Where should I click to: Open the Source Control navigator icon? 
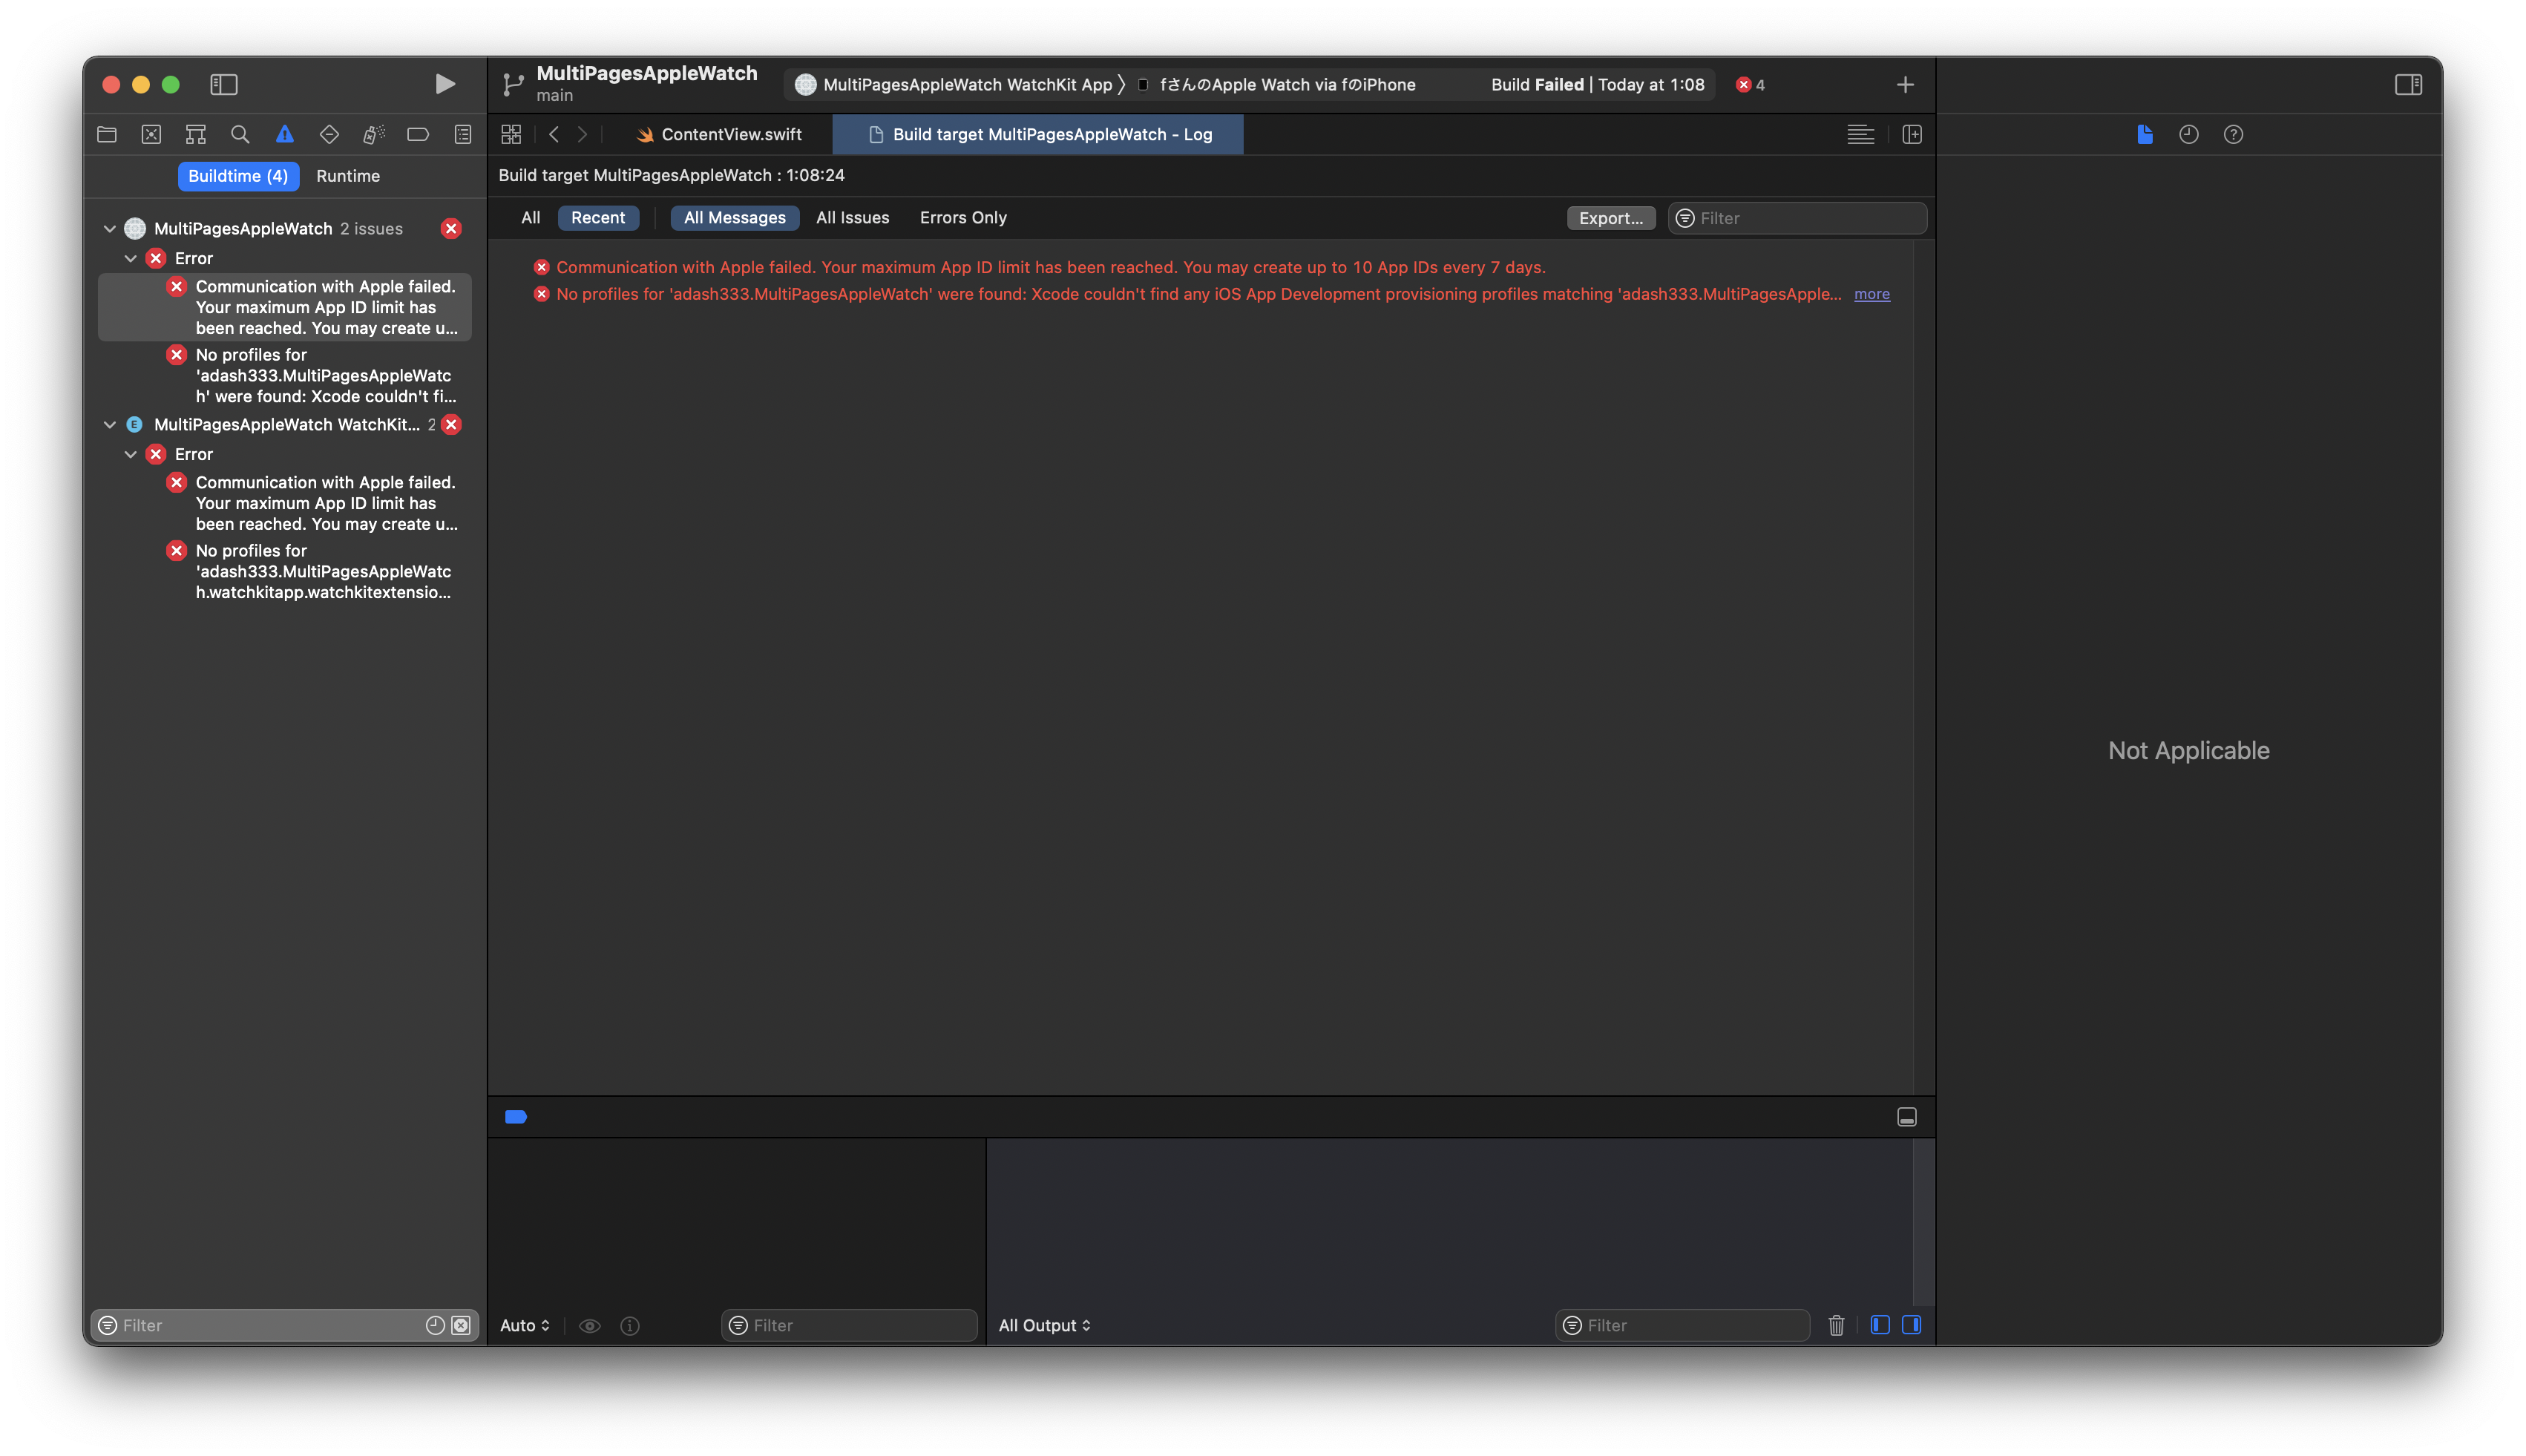(151, 134)
